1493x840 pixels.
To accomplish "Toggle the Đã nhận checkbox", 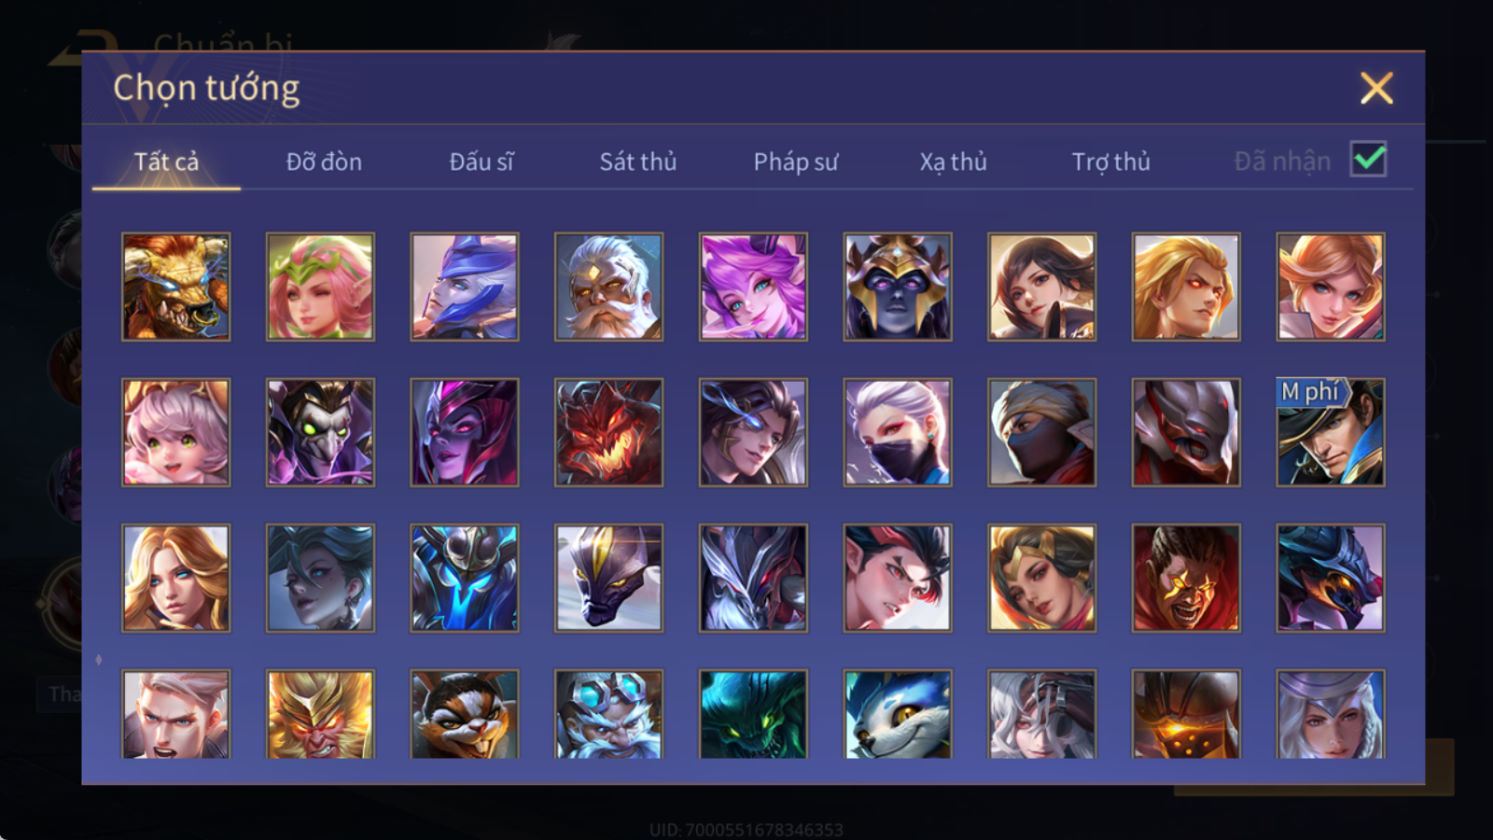I will pos(1368,159).
